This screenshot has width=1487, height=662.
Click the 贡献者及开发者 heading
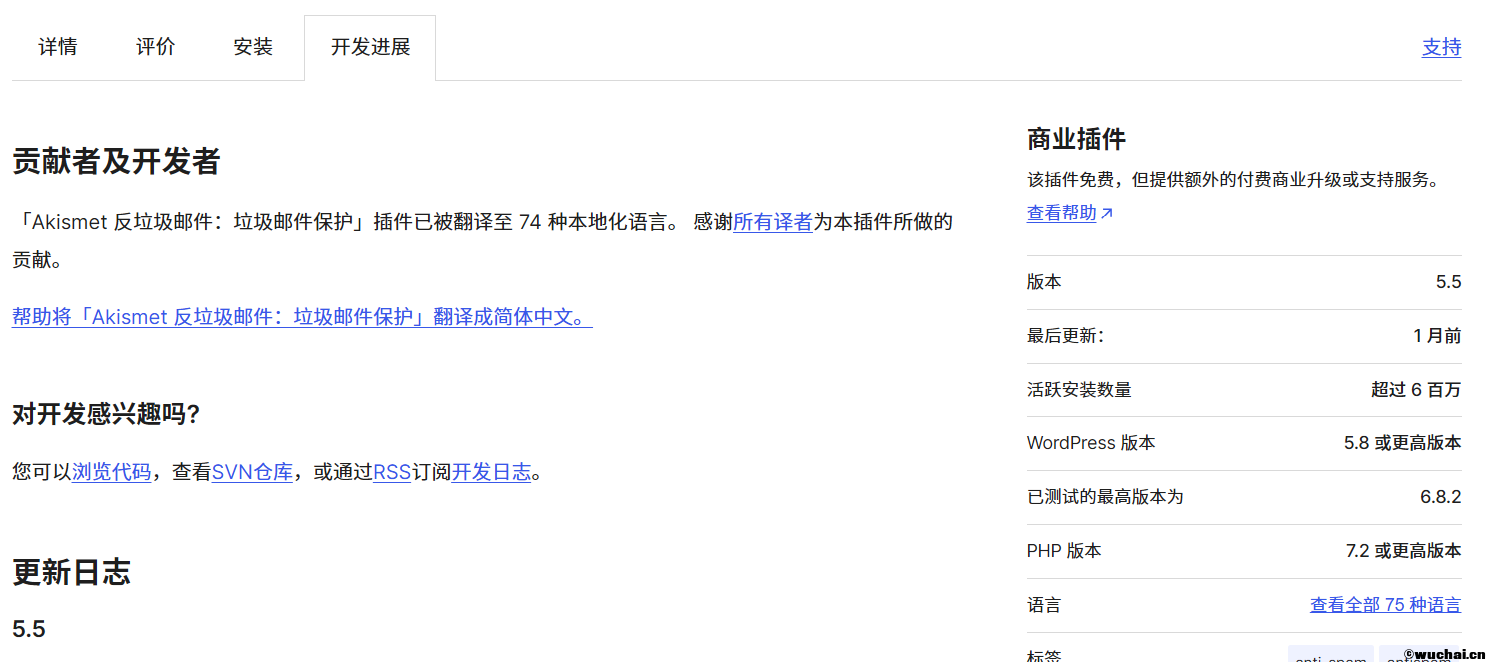116,161
